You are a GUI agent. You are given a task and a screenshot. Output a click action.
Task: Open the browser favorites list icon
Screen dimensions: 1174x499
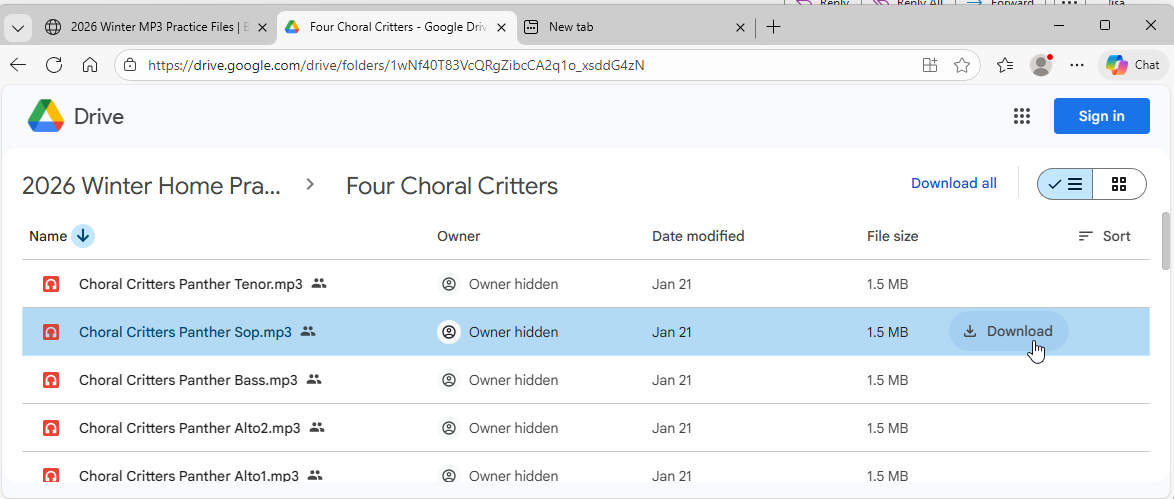pos(1005,65)
